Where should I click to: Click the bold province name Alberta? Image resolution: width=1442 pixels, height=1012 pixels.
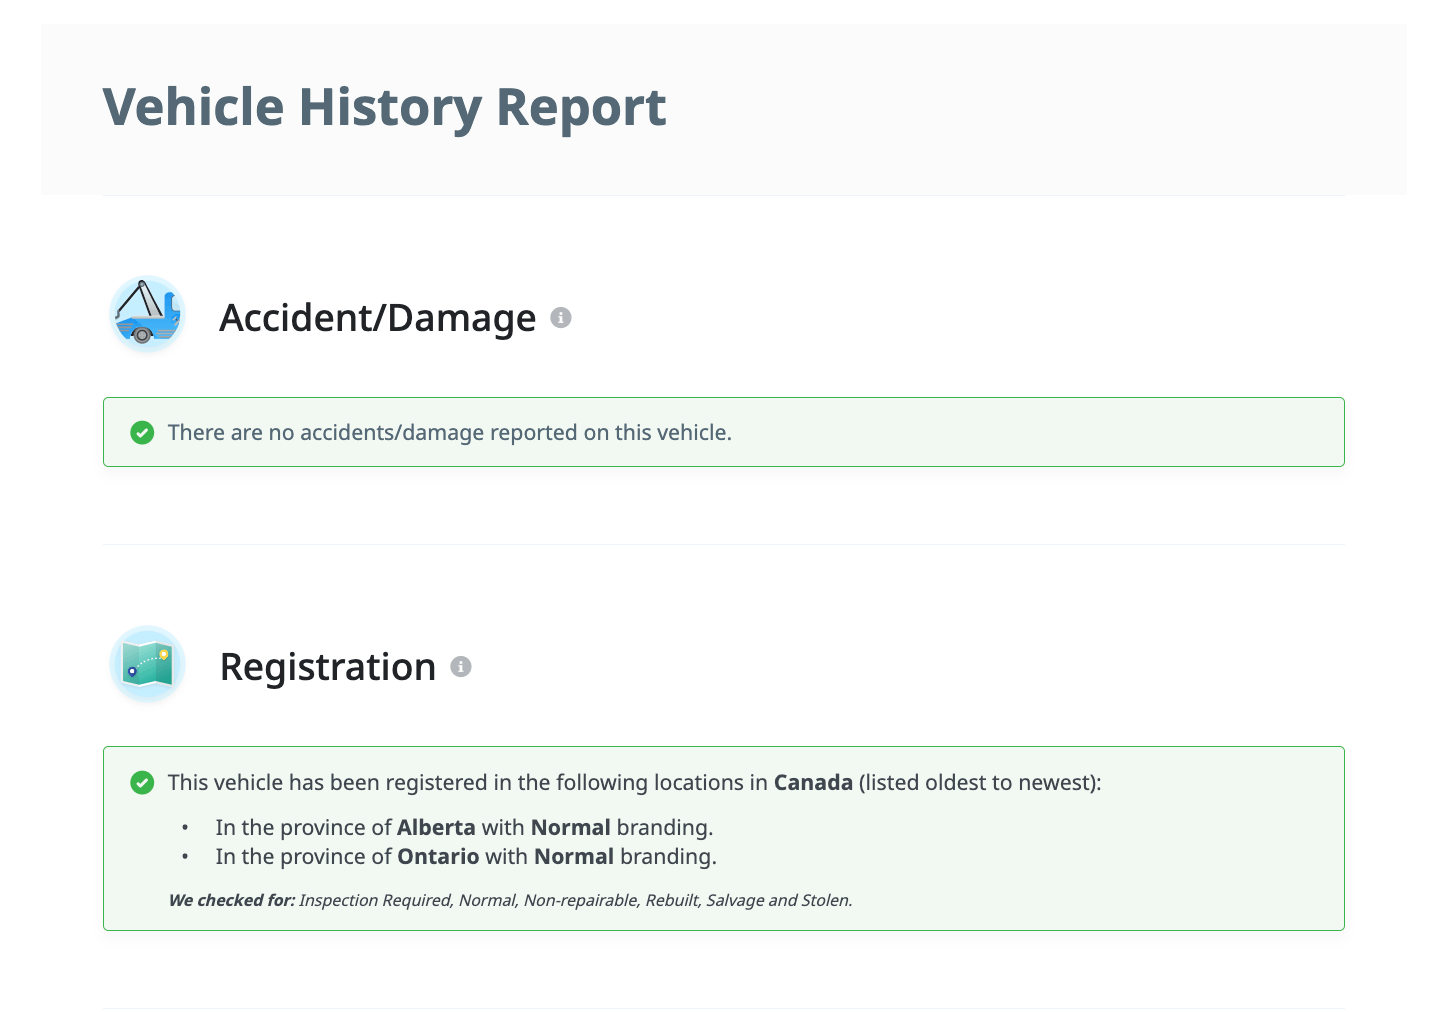[436, 828]
